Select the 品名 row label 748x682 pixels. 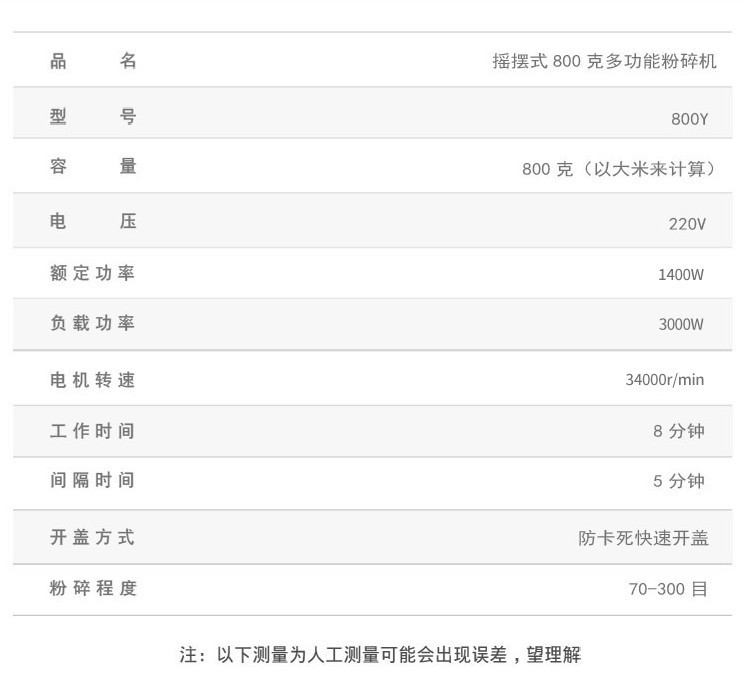coord(93,61)
